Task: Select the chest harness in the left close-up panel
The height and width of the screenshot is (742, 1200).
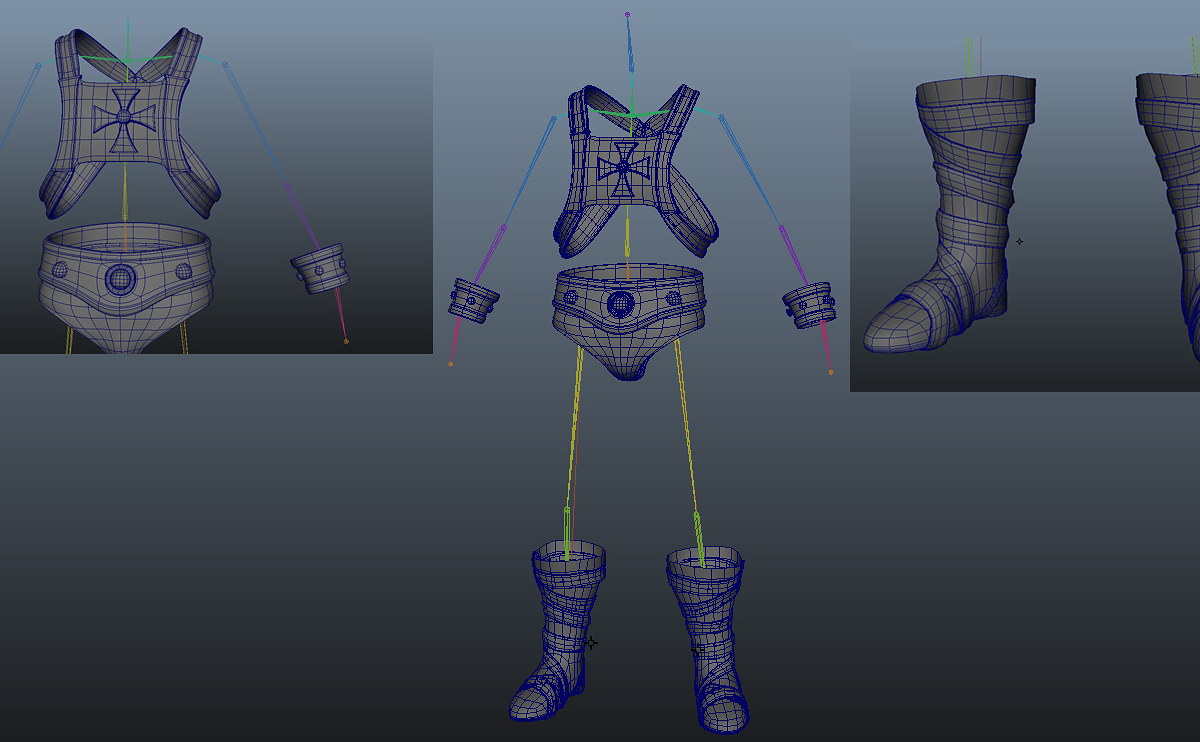Action: 128,122
